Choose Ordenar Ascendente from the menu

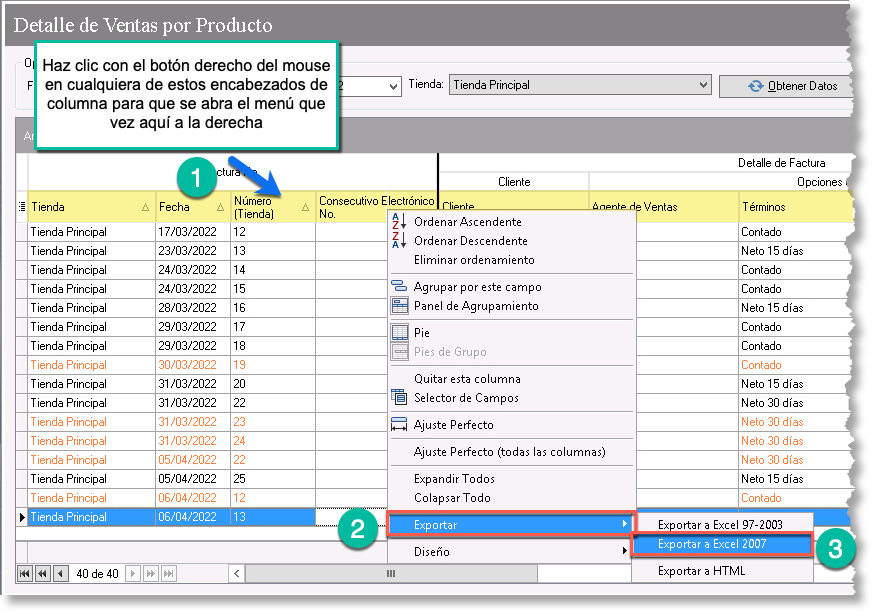click(512, 221)
